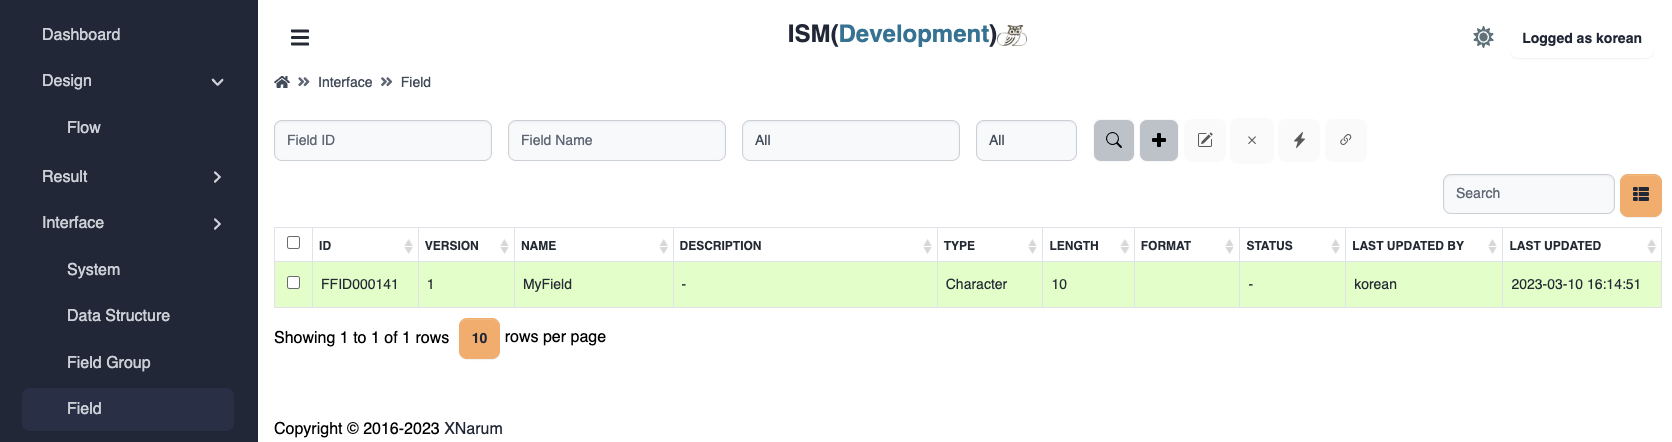
Task: Click the XNarum copyright link
Action: tap(473, 428)
